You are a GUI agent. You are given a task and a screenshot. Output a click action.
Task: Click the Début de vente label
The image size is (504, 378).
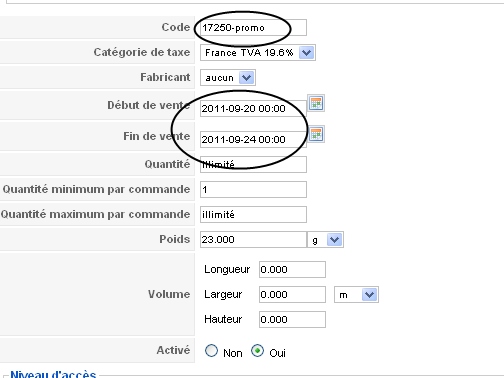coord(149,105)
